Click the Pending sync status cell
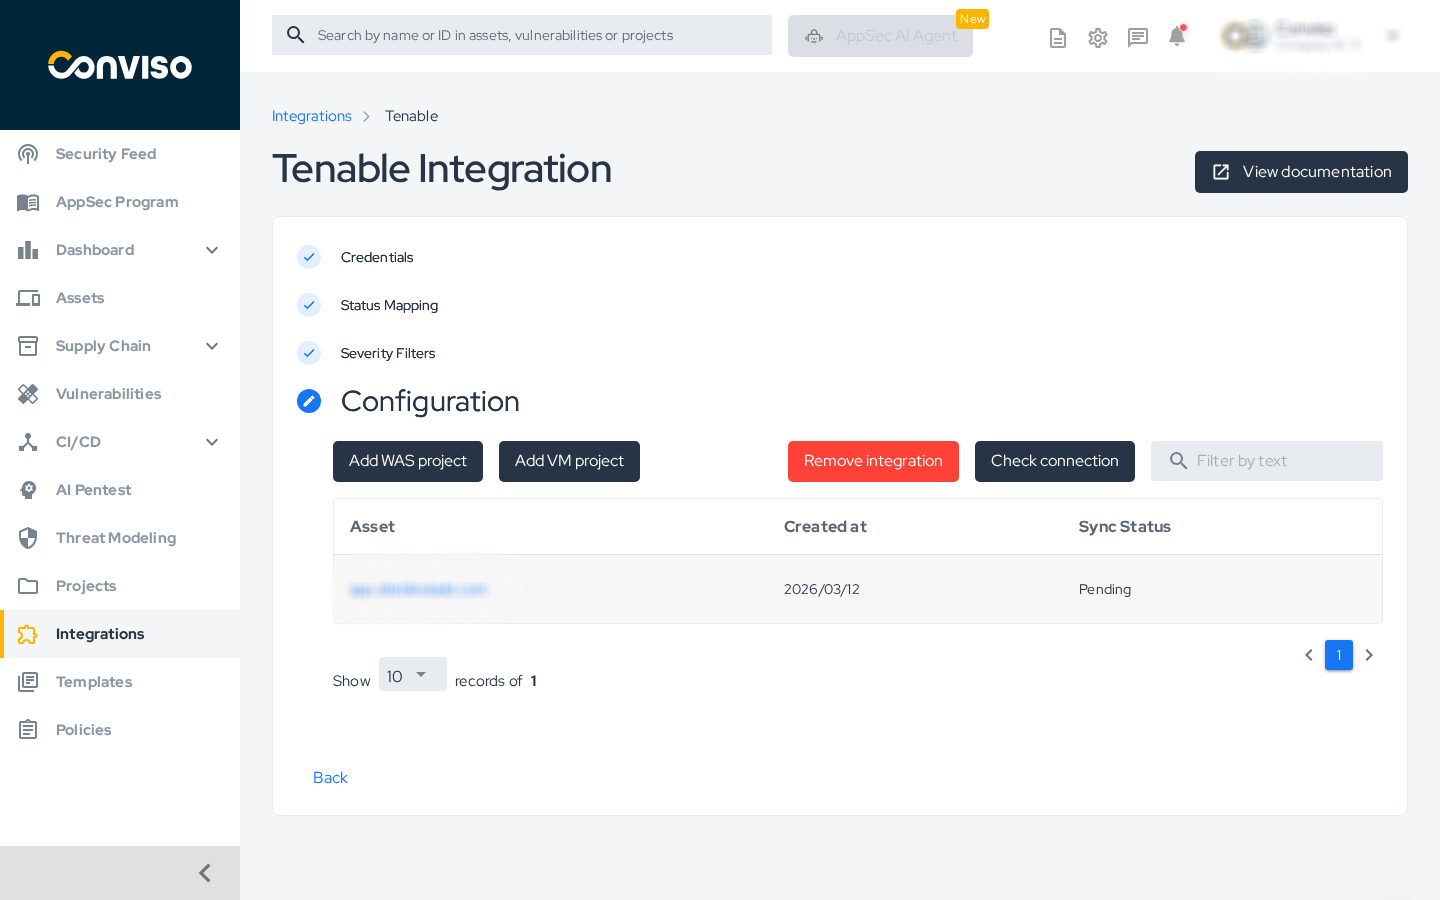 coord(1105,590)
